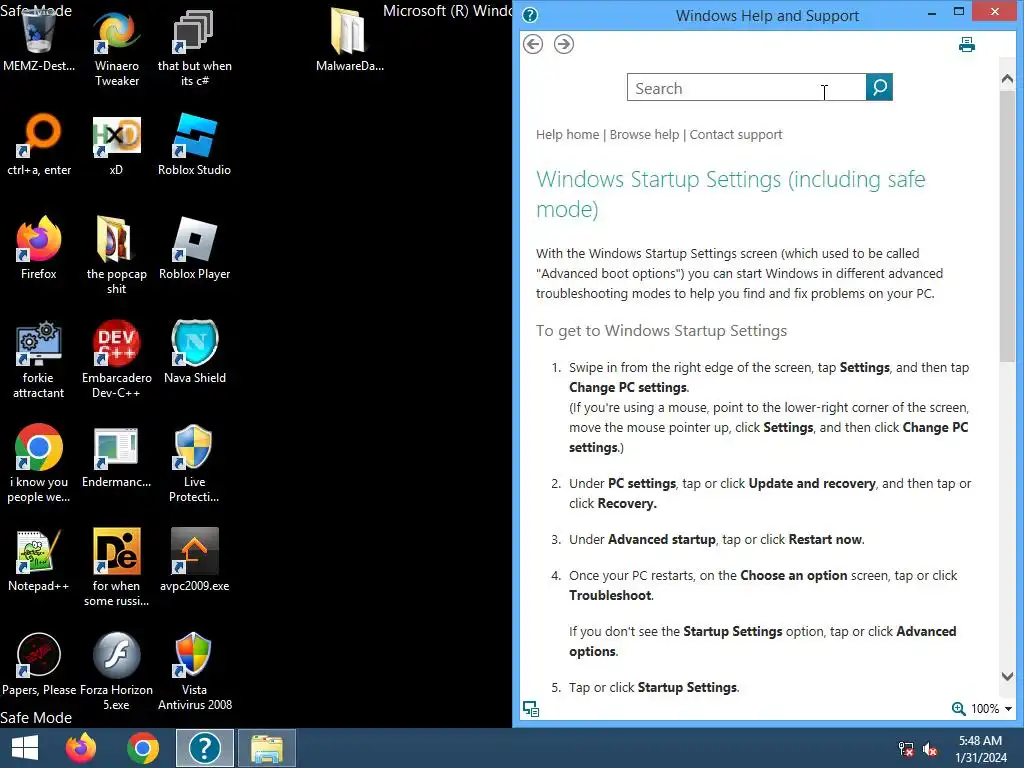Print the help topic via printer icon
Image resolution: width=1024 pixels, height=768 pixels.
coord(967,44)
